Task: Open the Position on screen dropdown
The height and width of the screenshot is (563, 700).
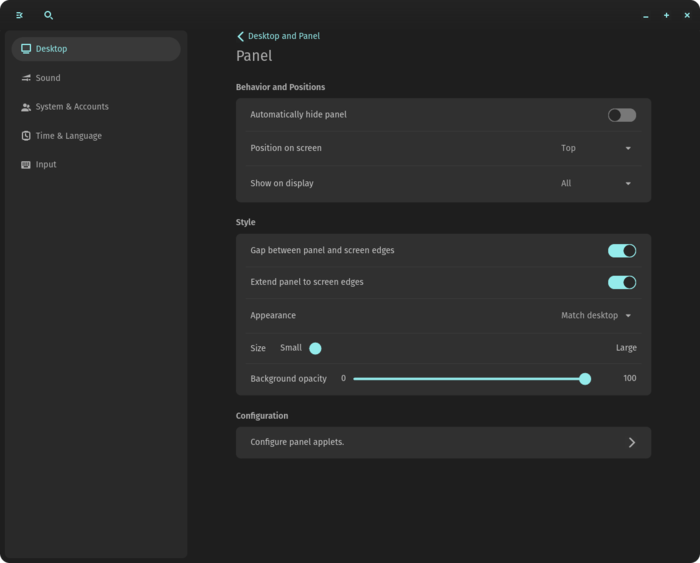Action: click(x=596, y=148)
